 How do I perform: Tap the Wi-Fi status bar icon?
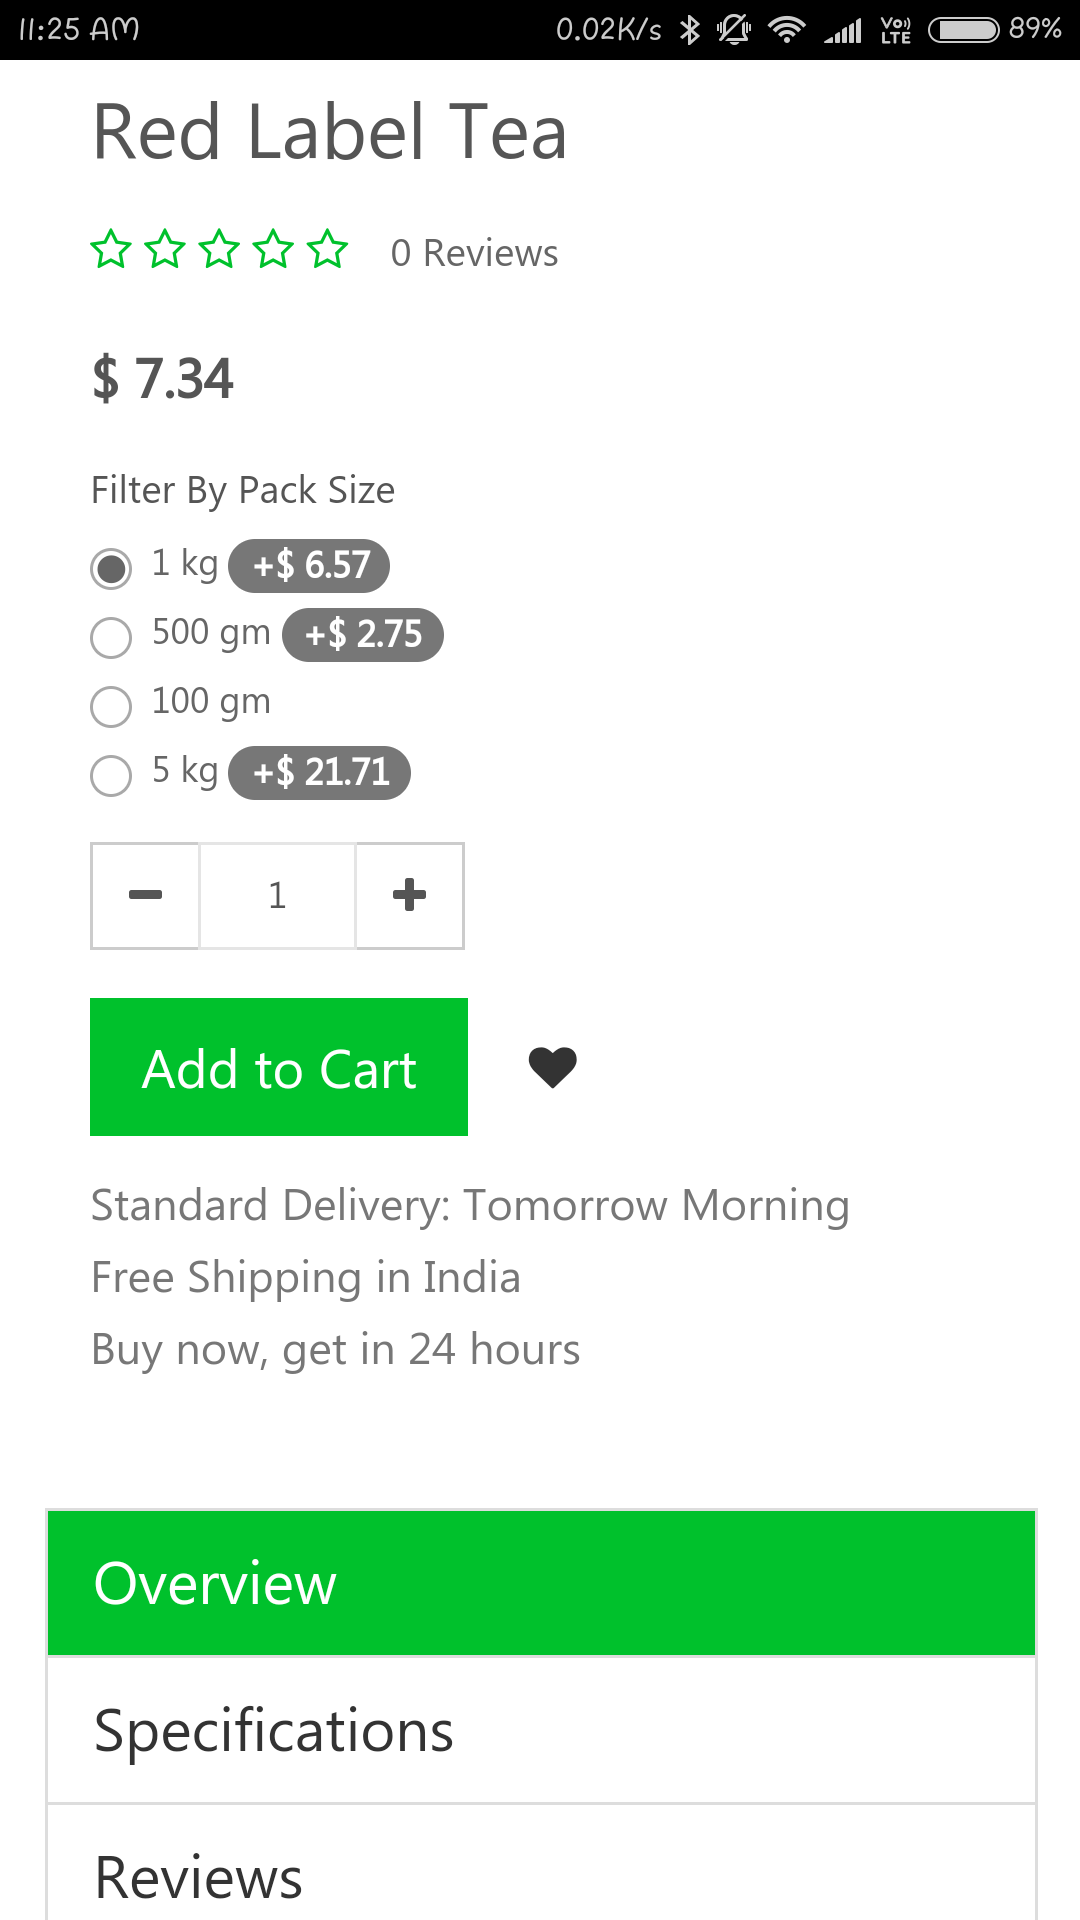click(x=787, y=29)
